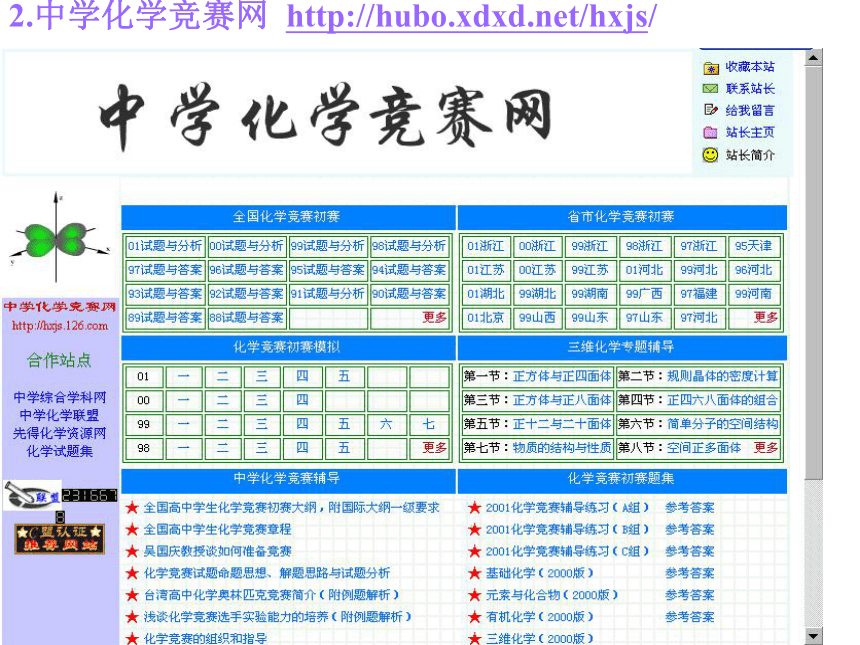860x645 pixels.
Task: Open 全国高中学生化学竞赛章程 link
Action: [x=217, y=529]
